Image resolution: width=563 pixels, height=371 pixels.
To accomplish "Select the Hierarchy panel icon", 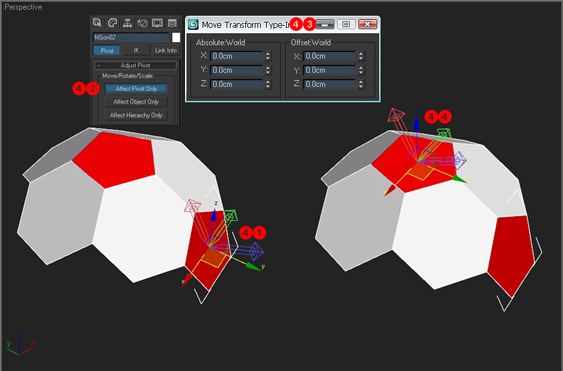I will (x=127, y=23).
